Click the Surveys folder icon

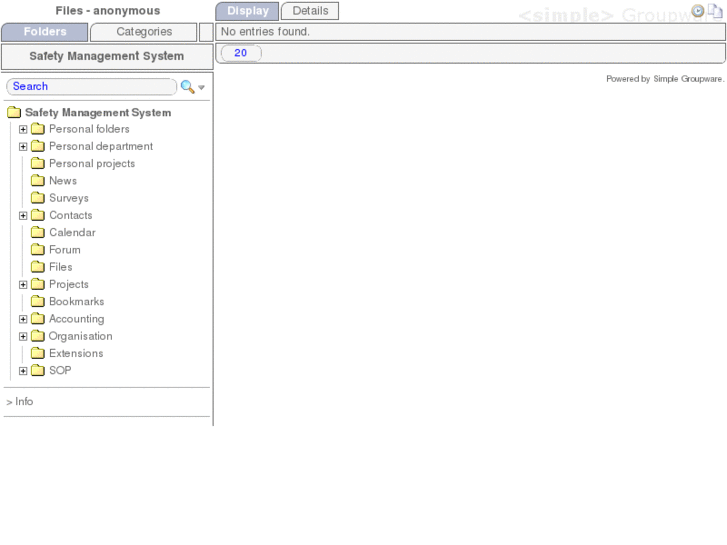click(38, 198)
